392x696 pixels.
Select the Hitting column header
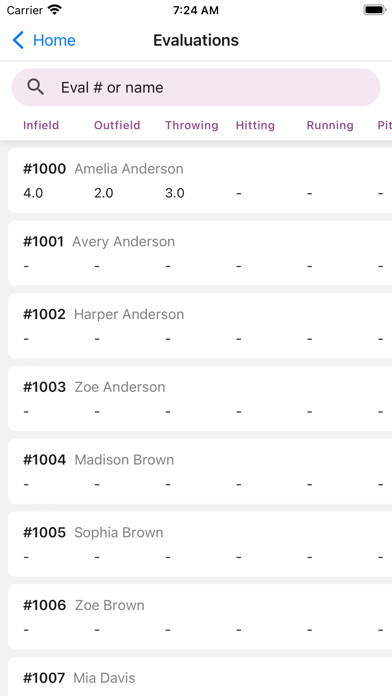pos(255,125)
